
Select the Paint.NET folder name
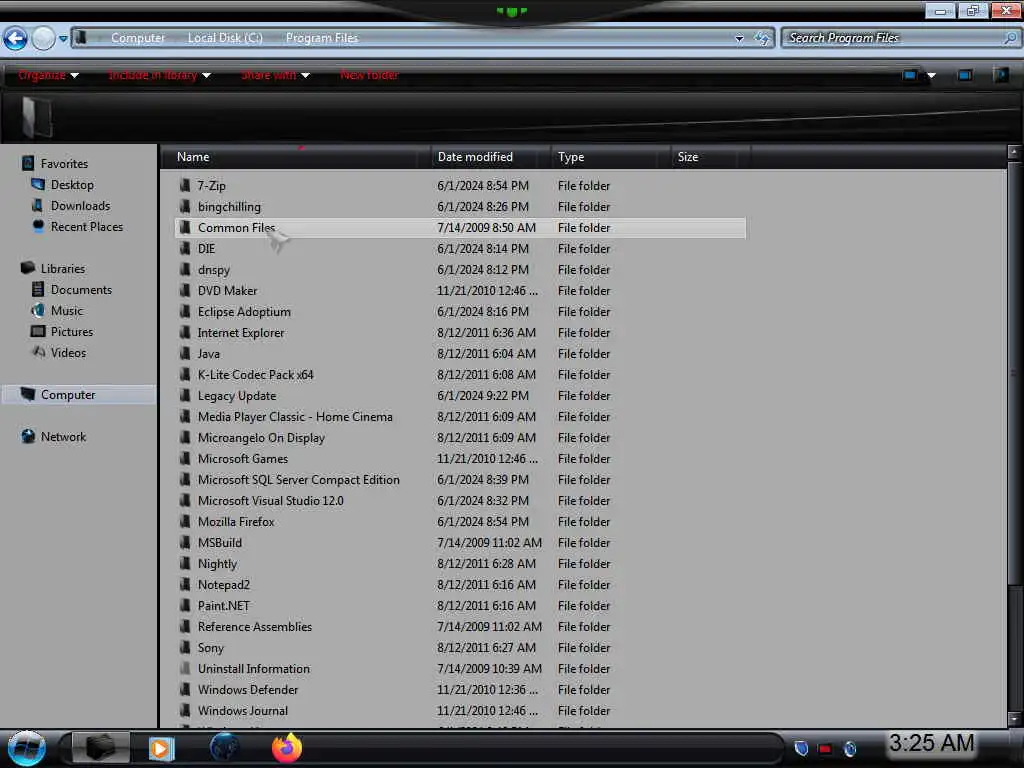point(223,605)
